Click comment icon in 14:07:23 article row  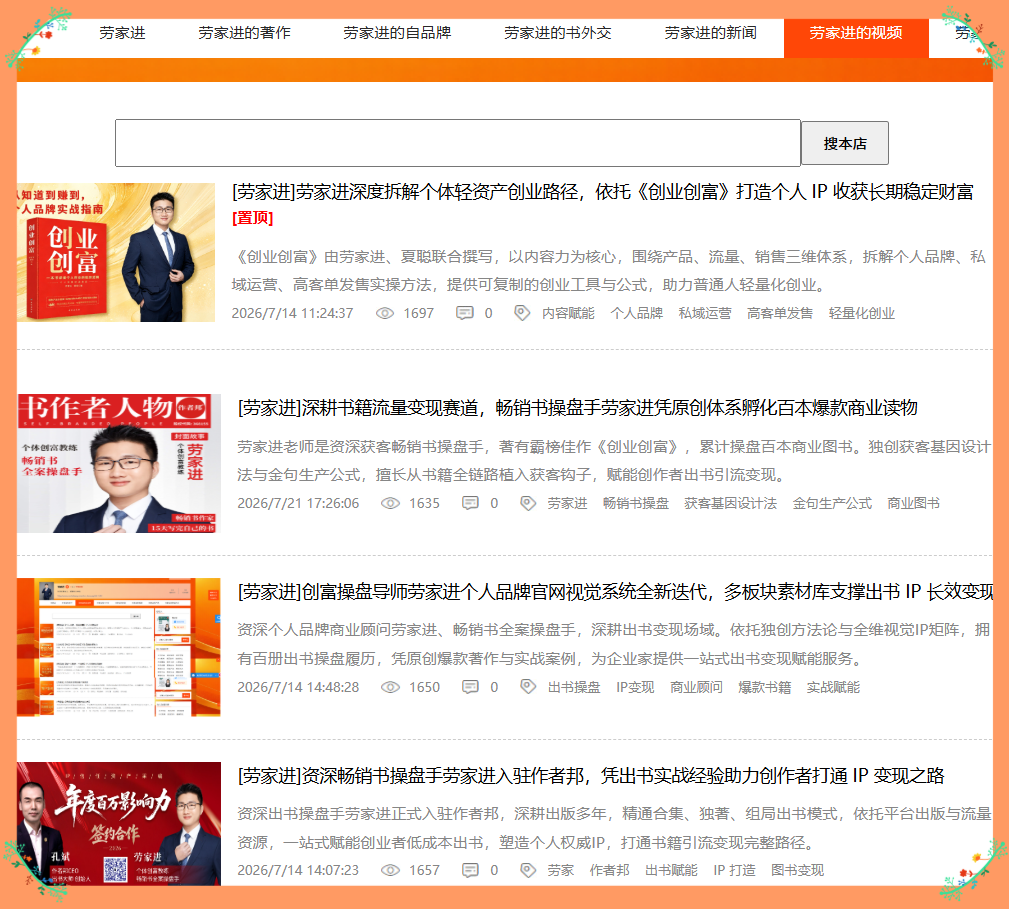tap(470, 870)
